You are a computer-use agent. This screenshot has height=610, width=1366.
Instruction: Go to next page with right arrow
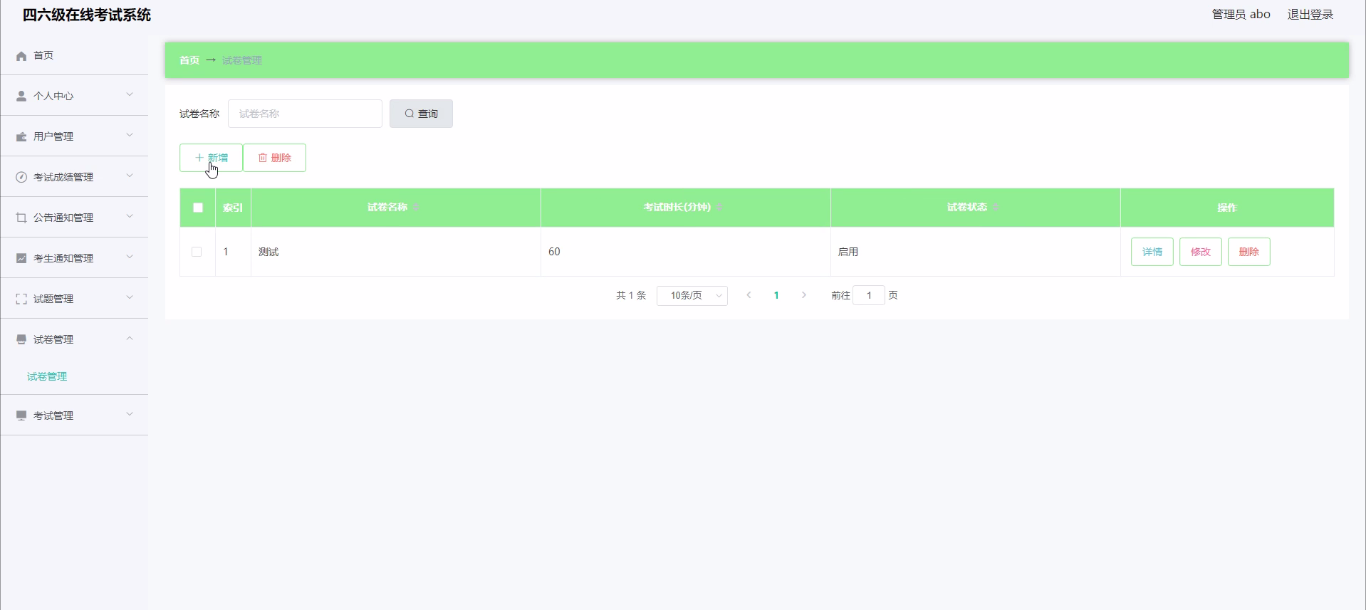point(804,296)
